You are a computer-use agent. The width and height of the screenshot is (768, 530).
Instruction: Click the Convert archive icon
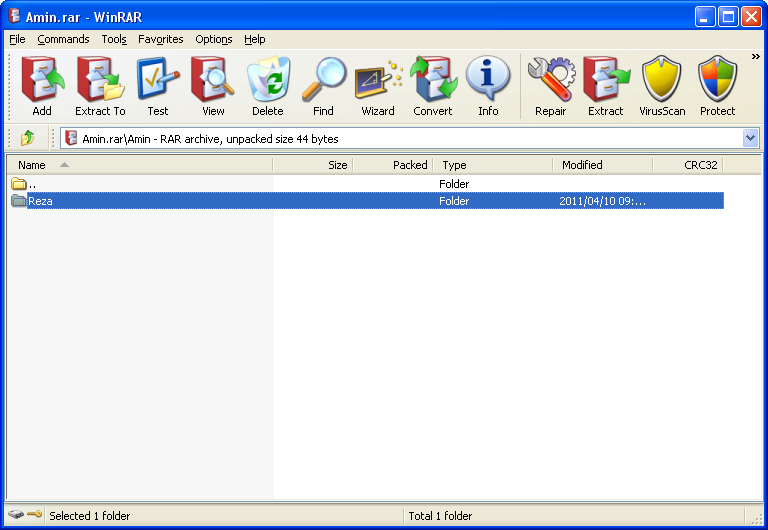(x=433, y=85)
